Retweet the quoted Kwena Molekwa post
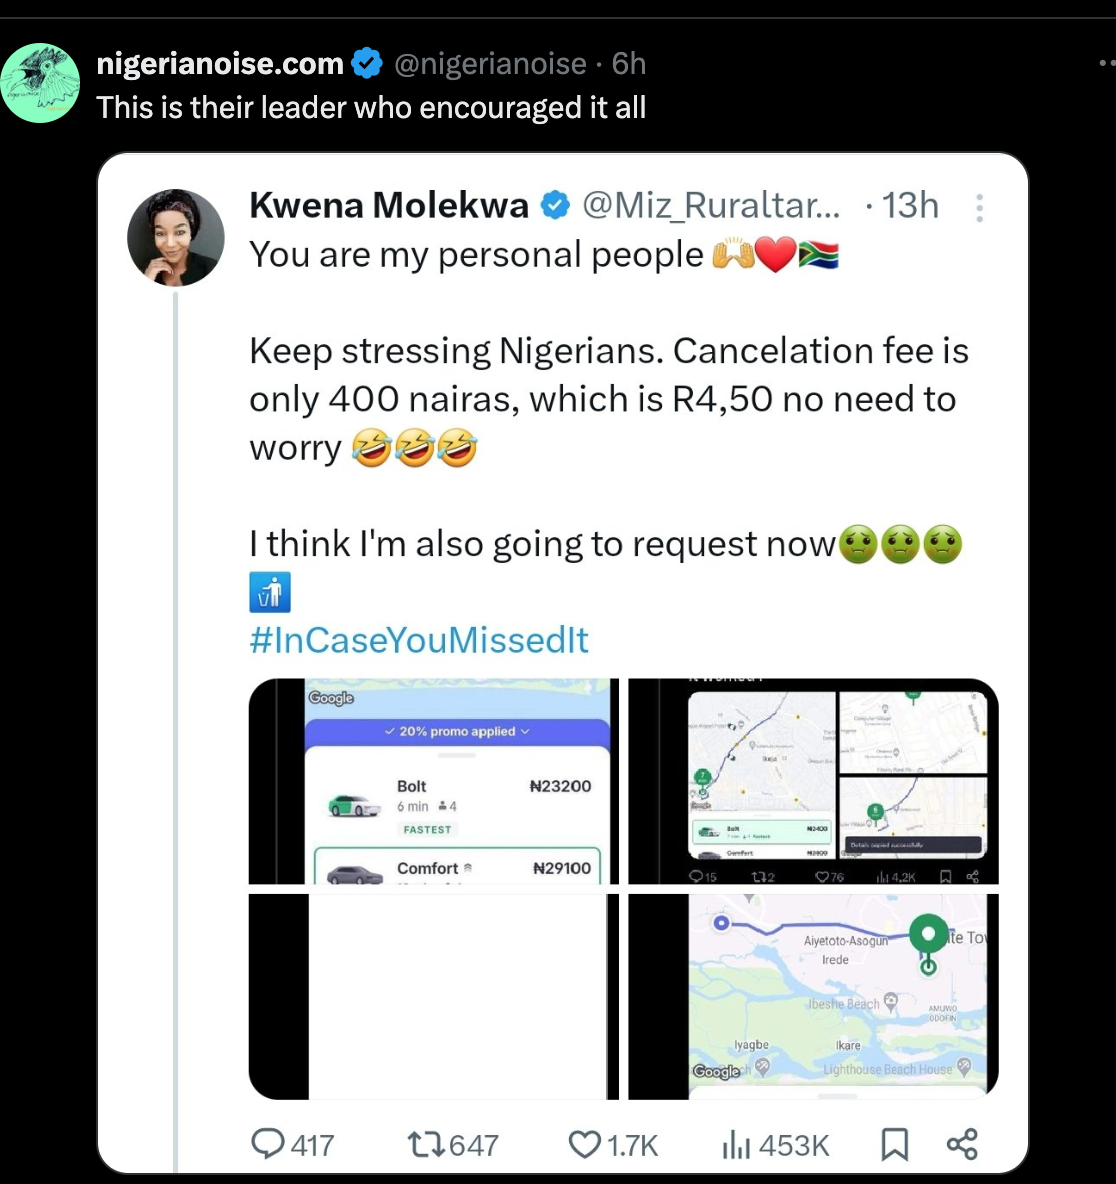Screen dimensions: 1116x1184 click(427, 1145)
